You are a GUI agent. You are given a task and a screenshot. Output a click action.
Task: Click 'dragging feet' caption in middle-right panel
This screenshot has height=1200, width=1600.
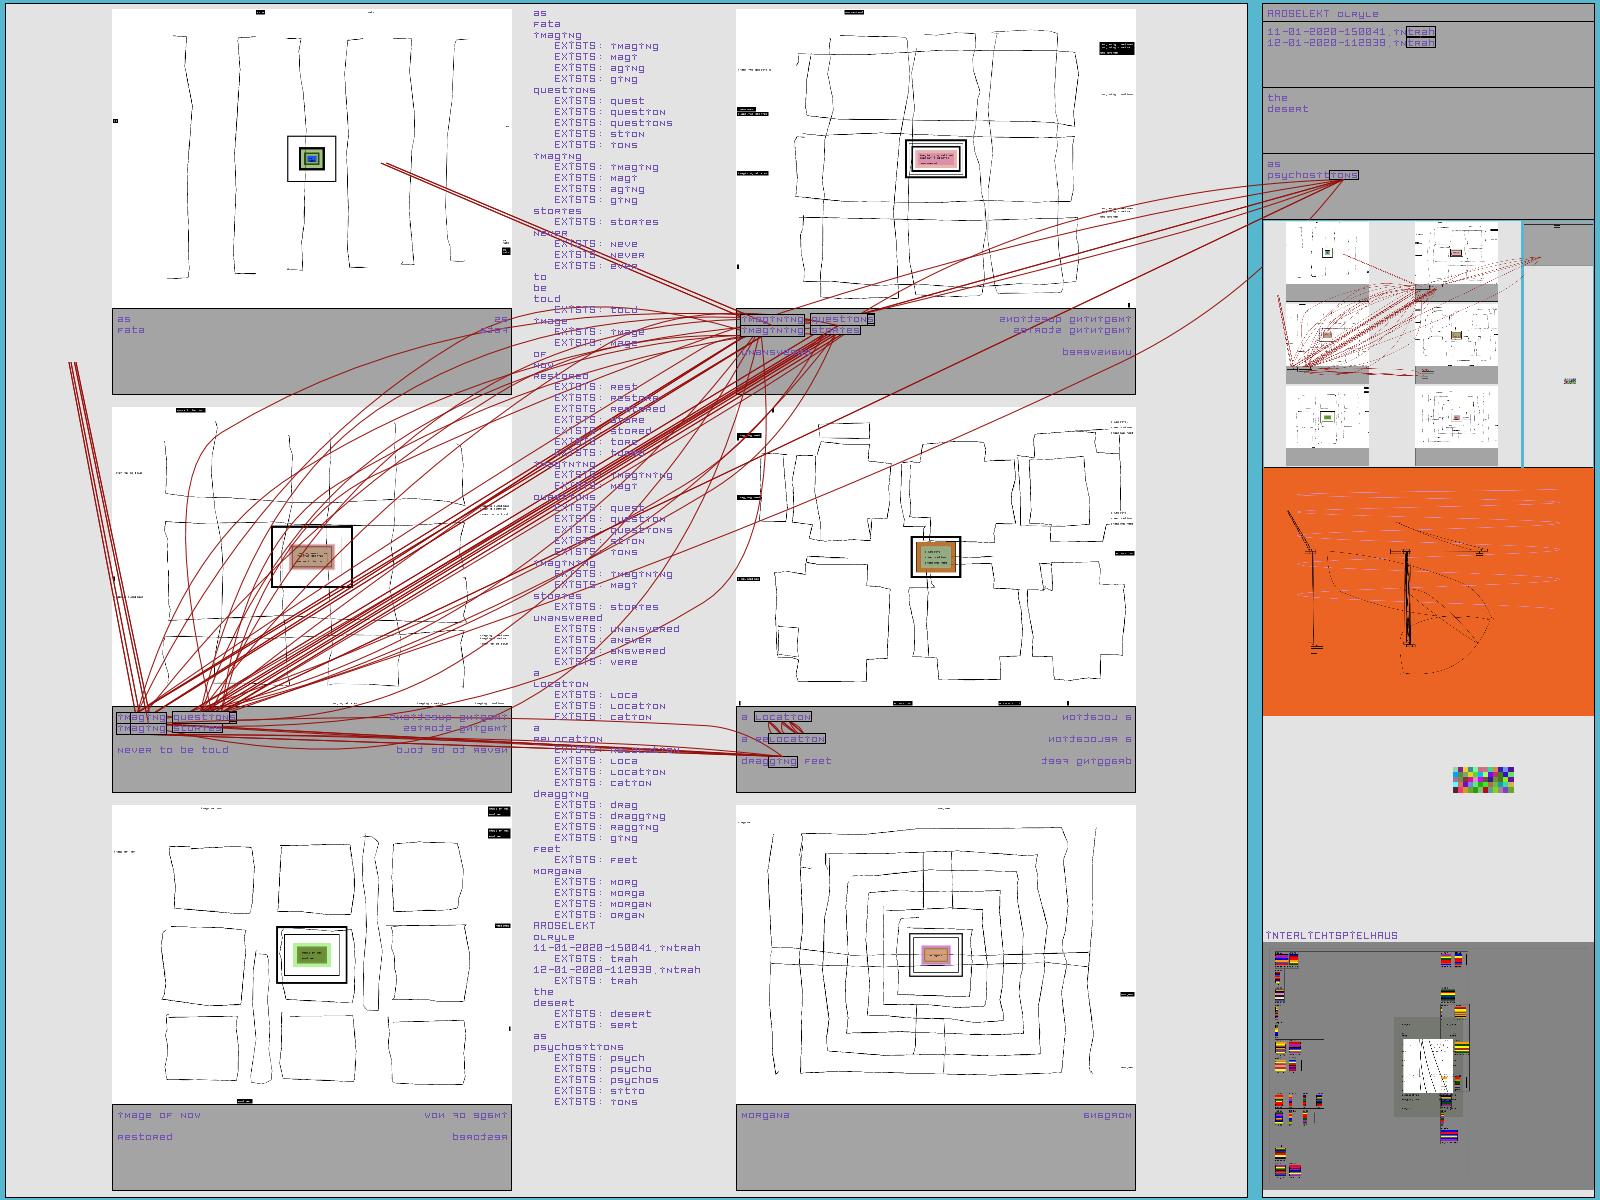[x=786, y=761]
